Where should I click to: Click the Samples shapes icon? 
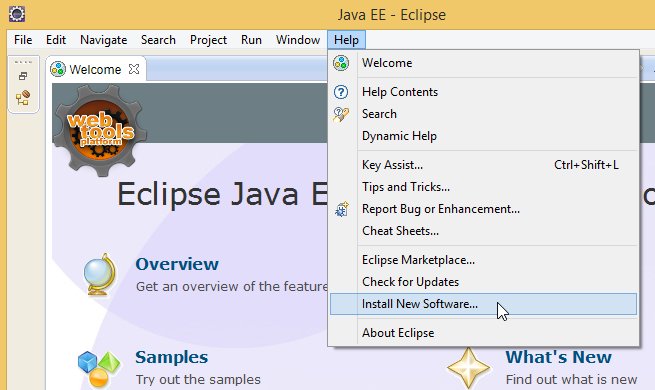coord(99,369)
